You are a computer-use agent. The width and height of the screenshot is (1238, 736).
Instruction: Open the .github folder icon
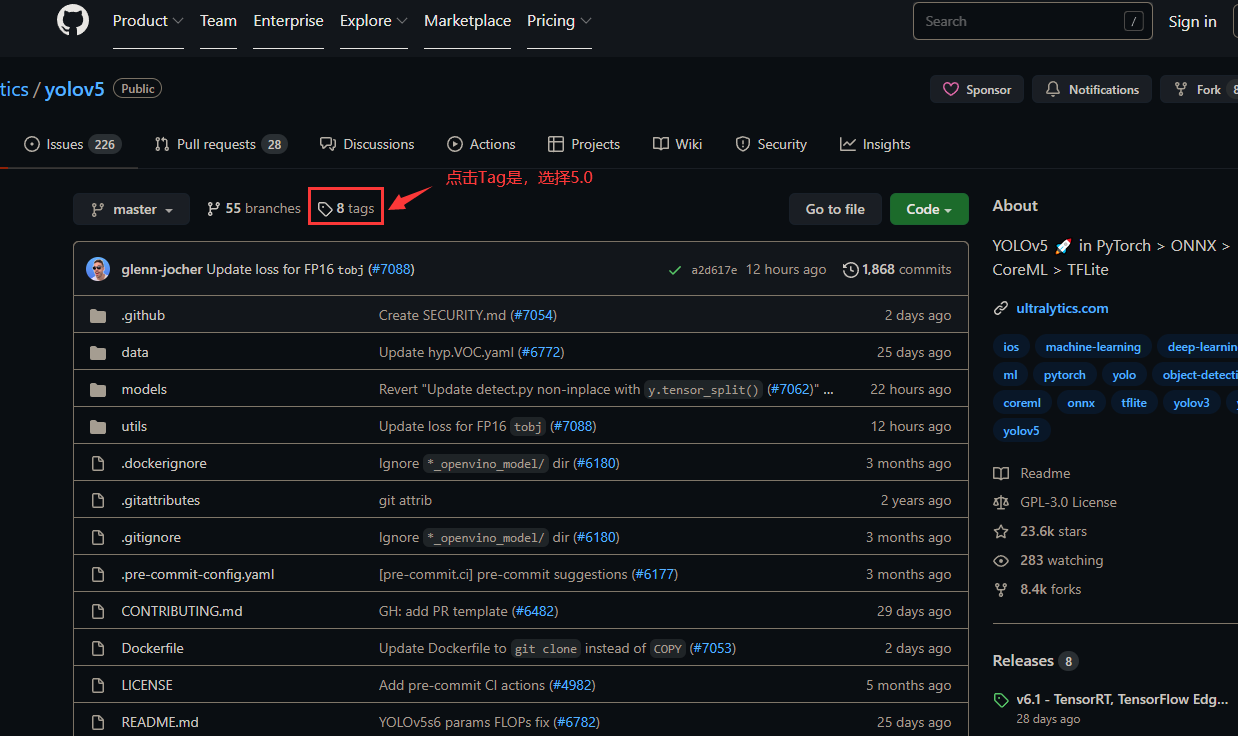click(x=98, y=316)
